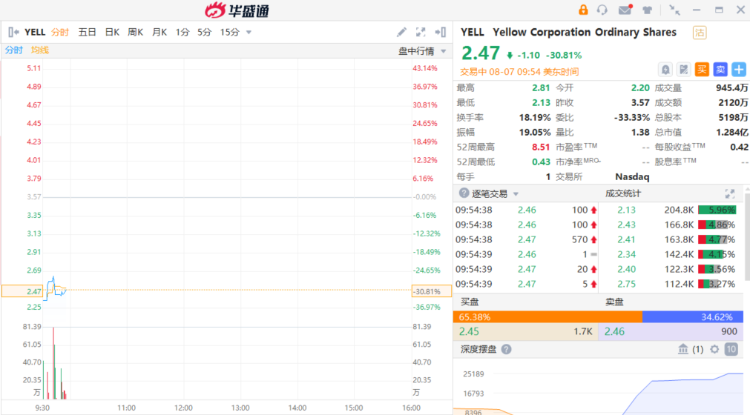Switch to the 五日 chart tab
This screenshot has height=415, width=750.
click(87, 32)
